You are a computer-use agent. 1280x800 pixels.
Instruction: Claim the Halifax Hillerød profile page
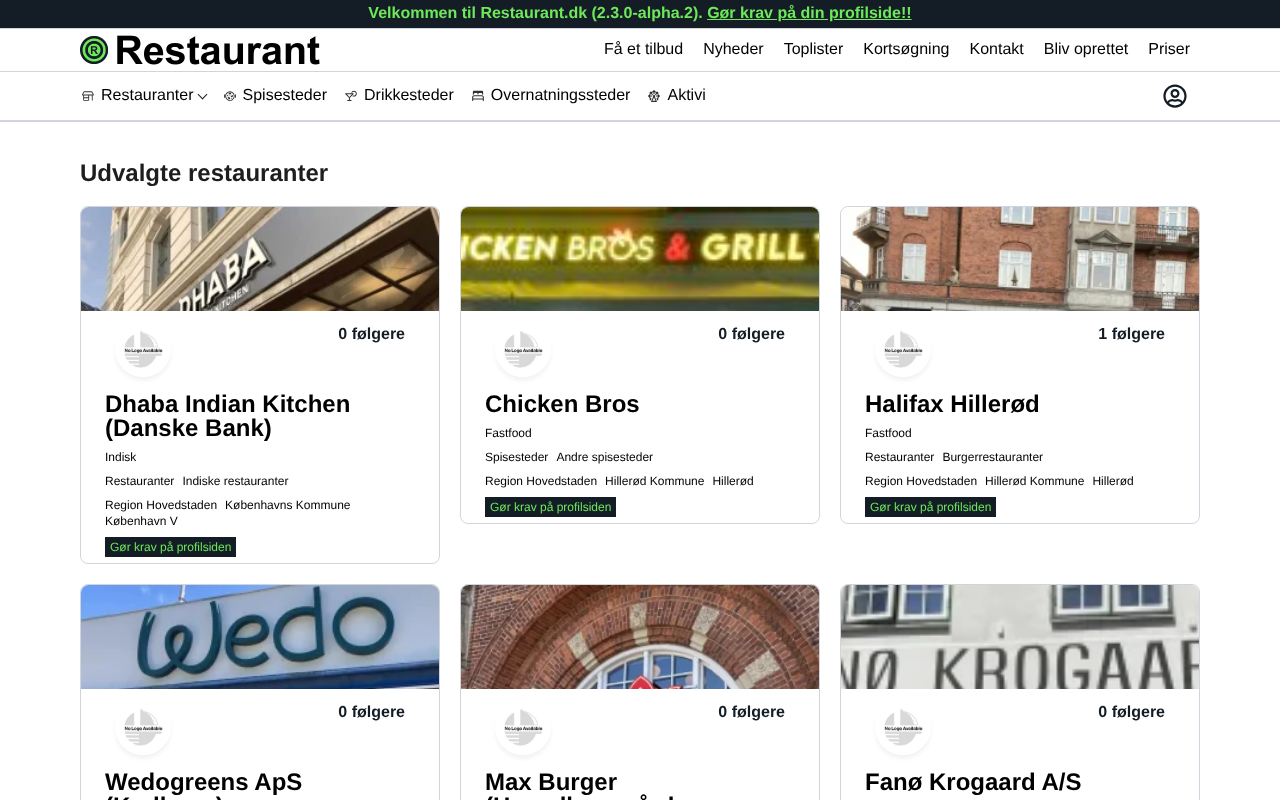pyautogui.click(x=930, y=507)
